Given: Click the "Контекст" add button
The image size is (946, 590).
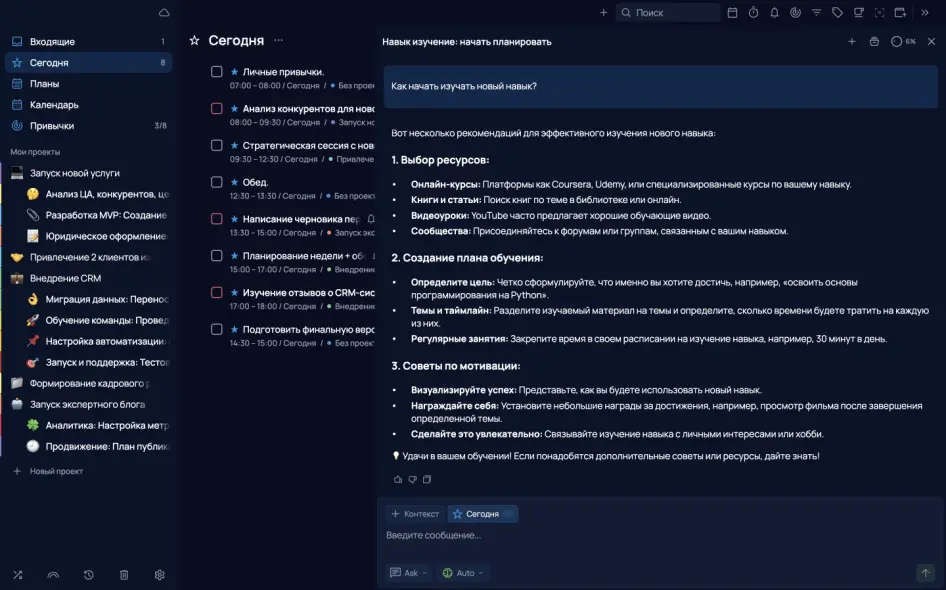Looking at the screenshot, I should tap(415, 514).
